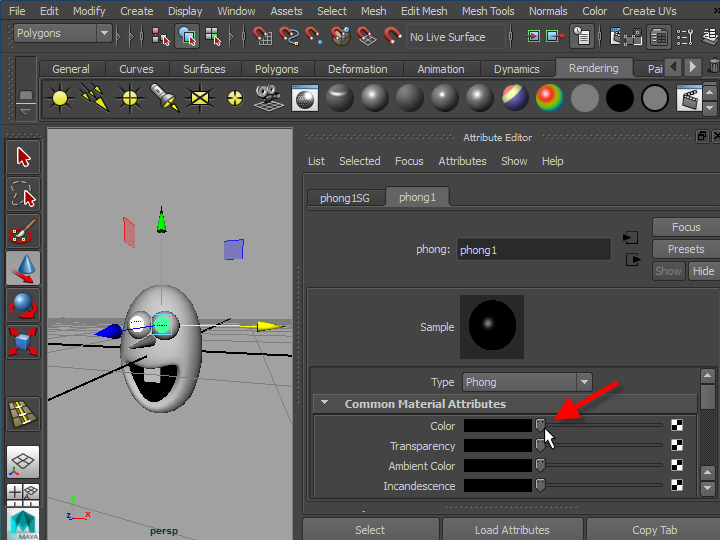Collapse the Common Material Attributes section
The image size is (720, 540).
(x=325, y=404)
